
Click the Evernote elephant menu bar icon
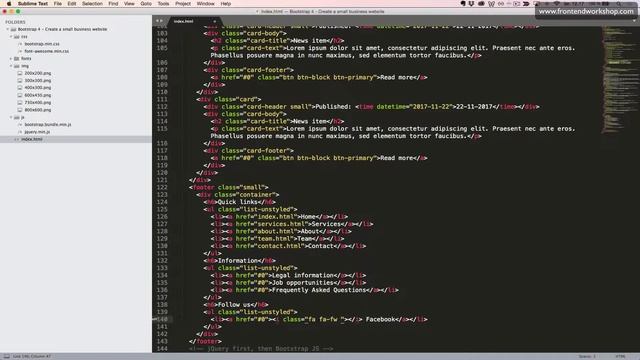coord(463,4)
